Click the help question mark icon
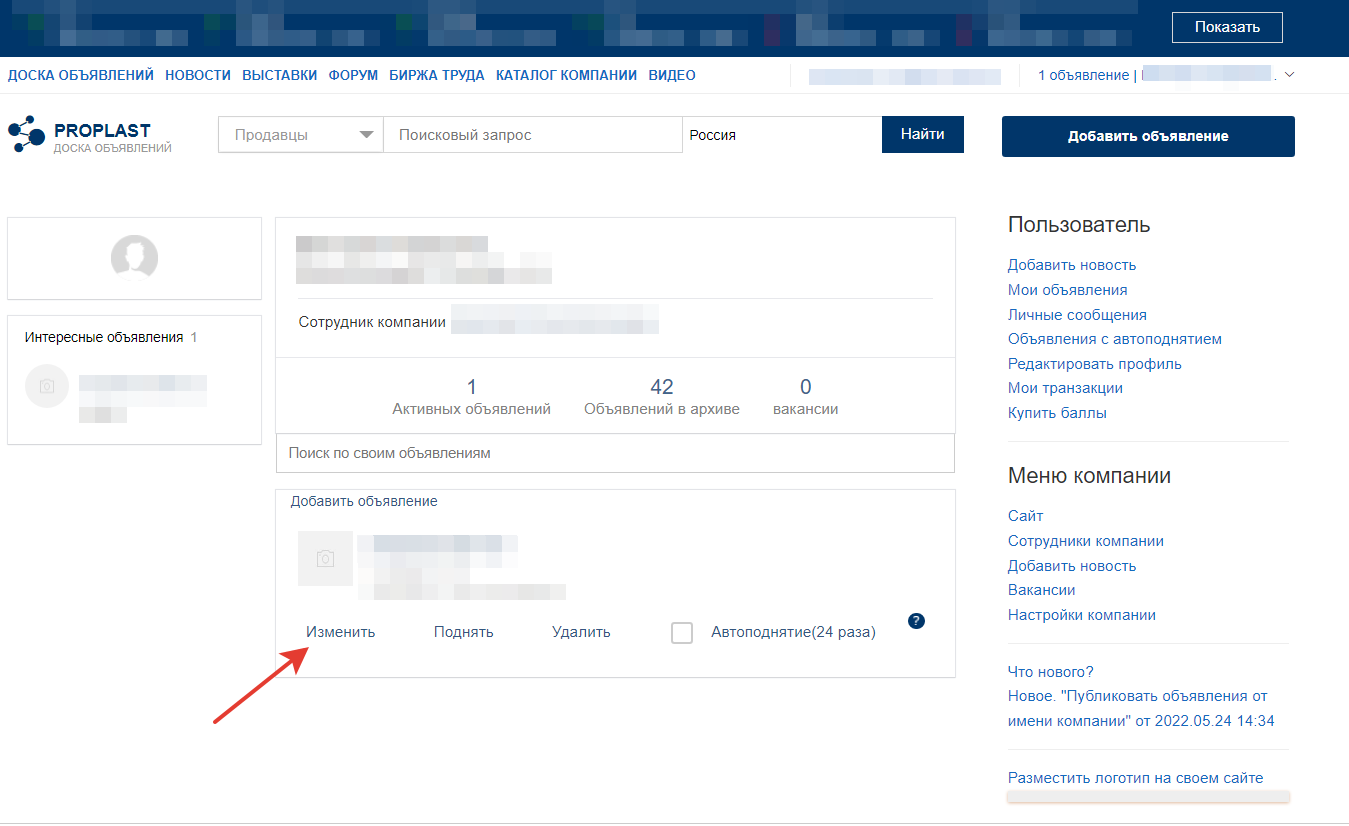Screen dimensions: 1349x826 pos(916,621)
